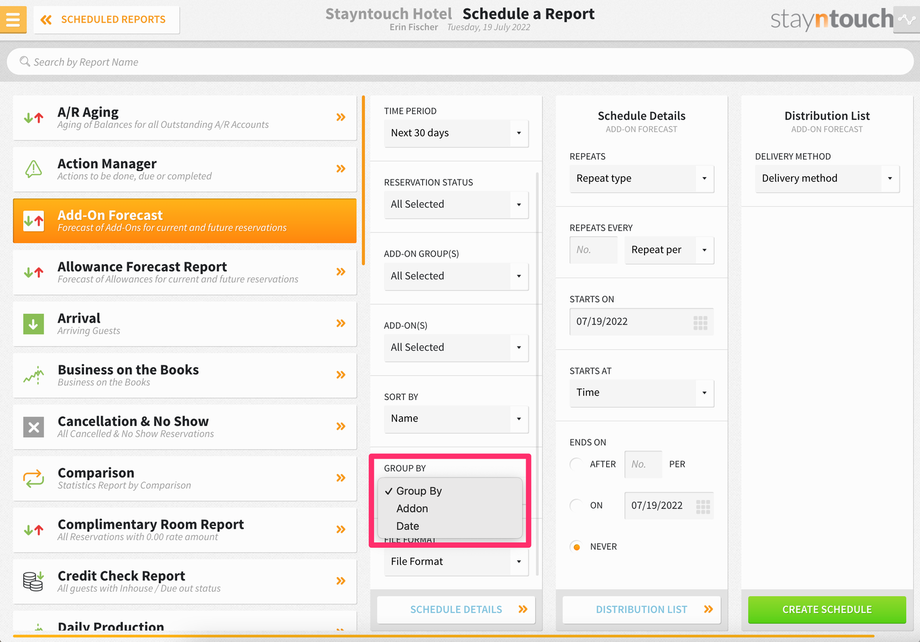920x642 pixels.
Task: Open Comparison report double chevron
Action: pyautogui.click(x=341, y=478)
